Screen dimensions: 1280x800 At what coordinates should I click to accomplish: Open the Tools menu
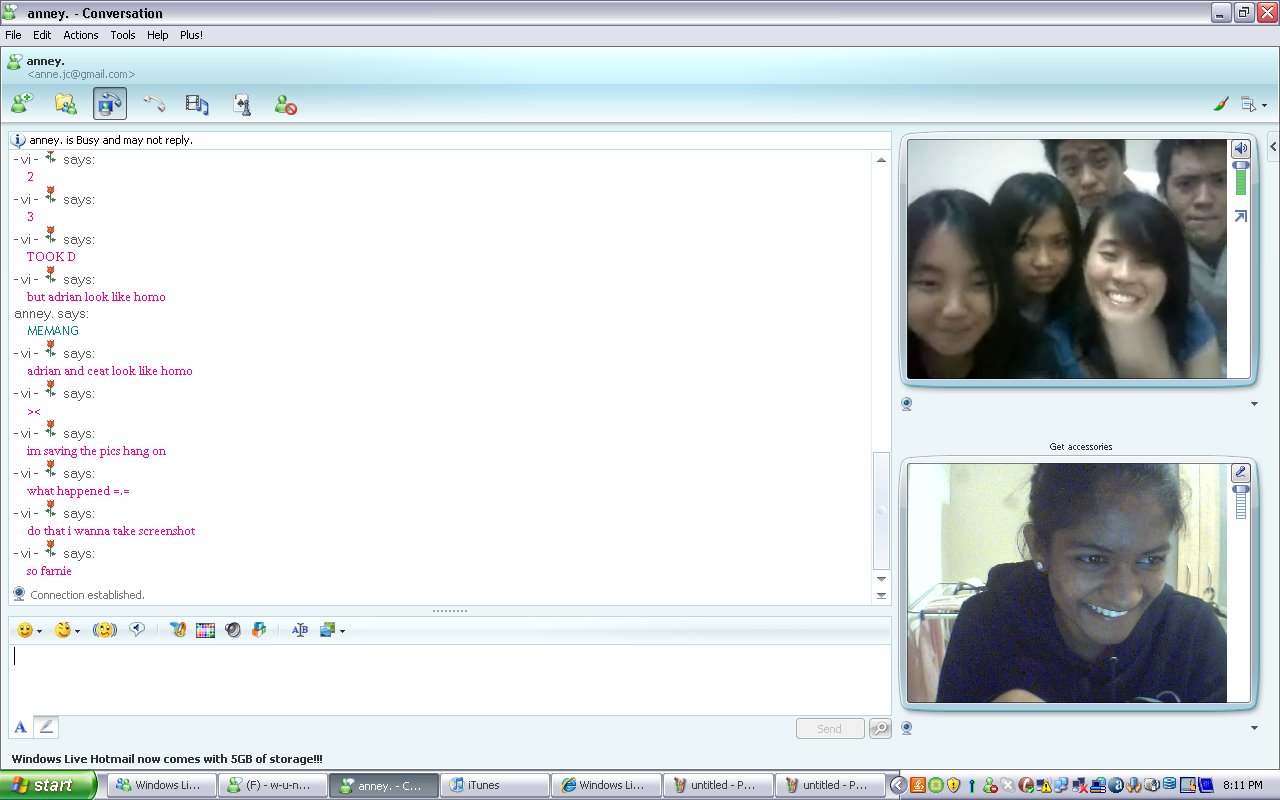[x=123, y=35]
